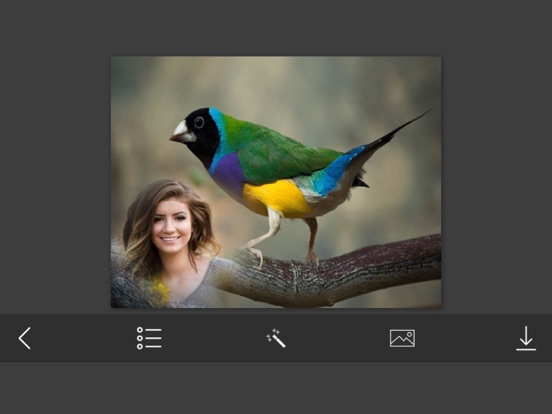552x414 pixels.
Task: Tap the download save icon
Action: click(526, 338)
